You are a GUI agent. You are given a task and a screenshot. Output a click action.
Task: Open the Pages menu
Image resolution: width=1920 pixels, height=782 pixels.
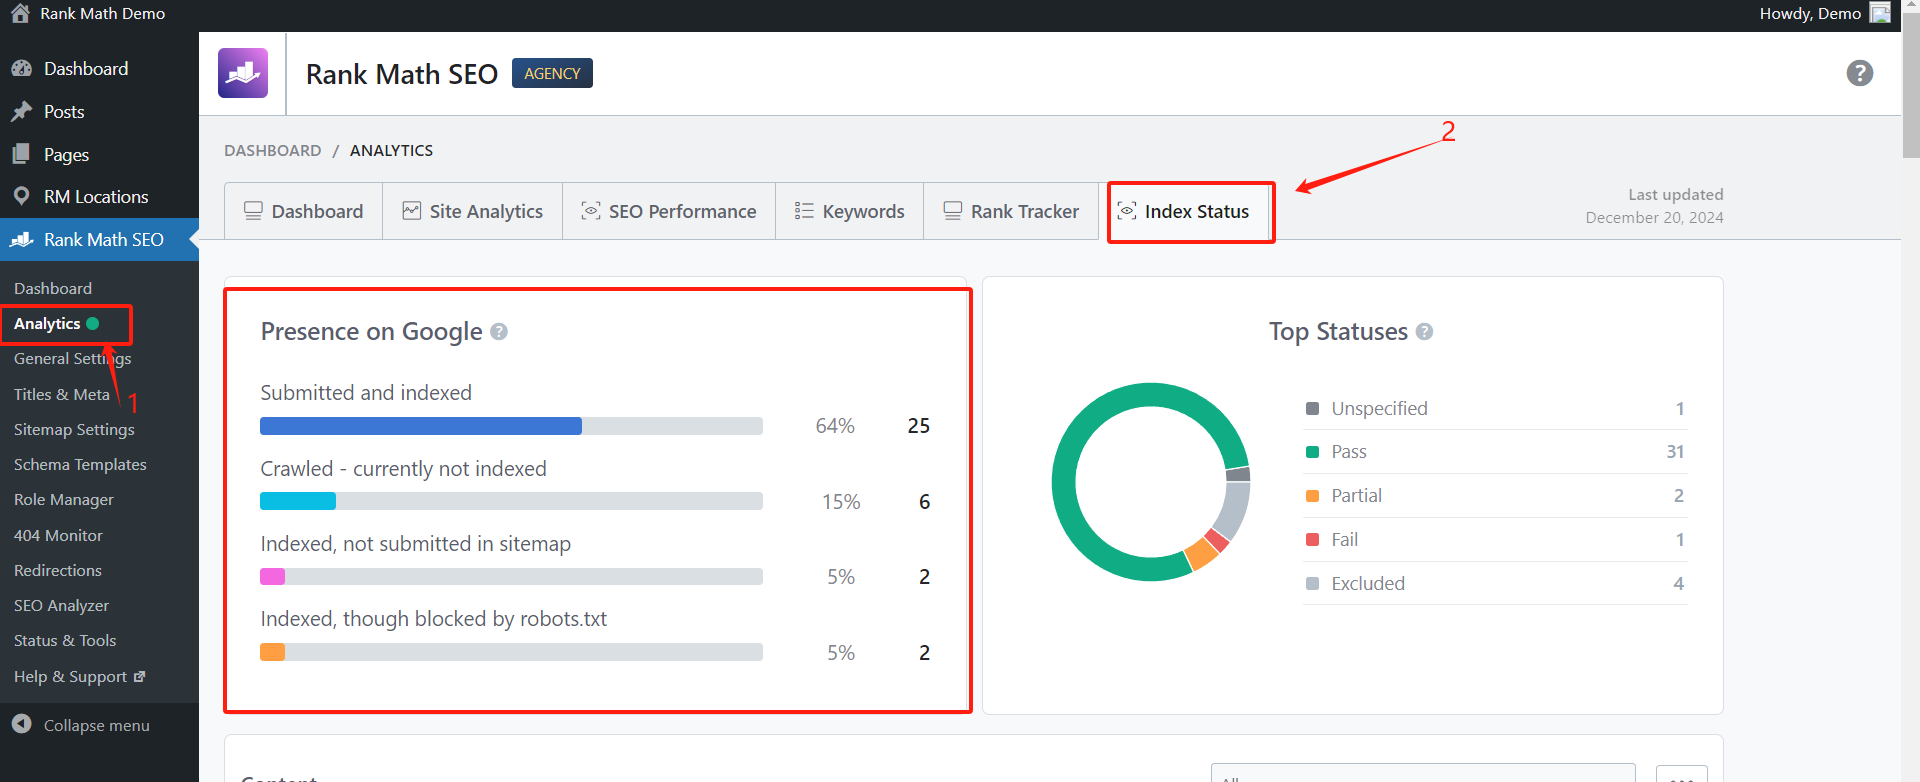(x=99, y=154)
